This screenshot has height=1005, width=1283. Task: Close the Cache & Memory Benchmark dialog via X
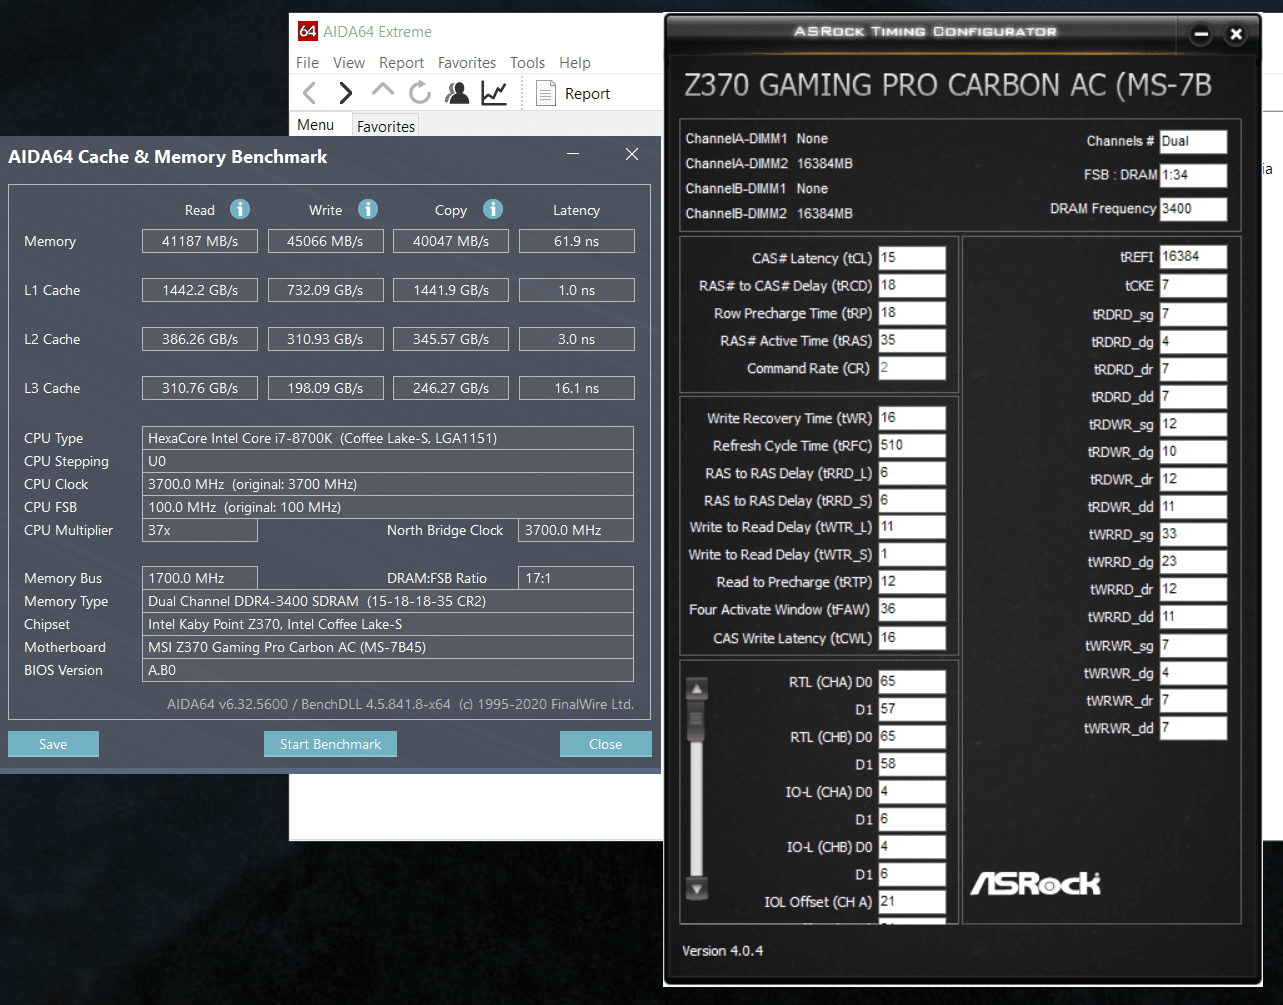pyautogui.click(x=632, y=154)
